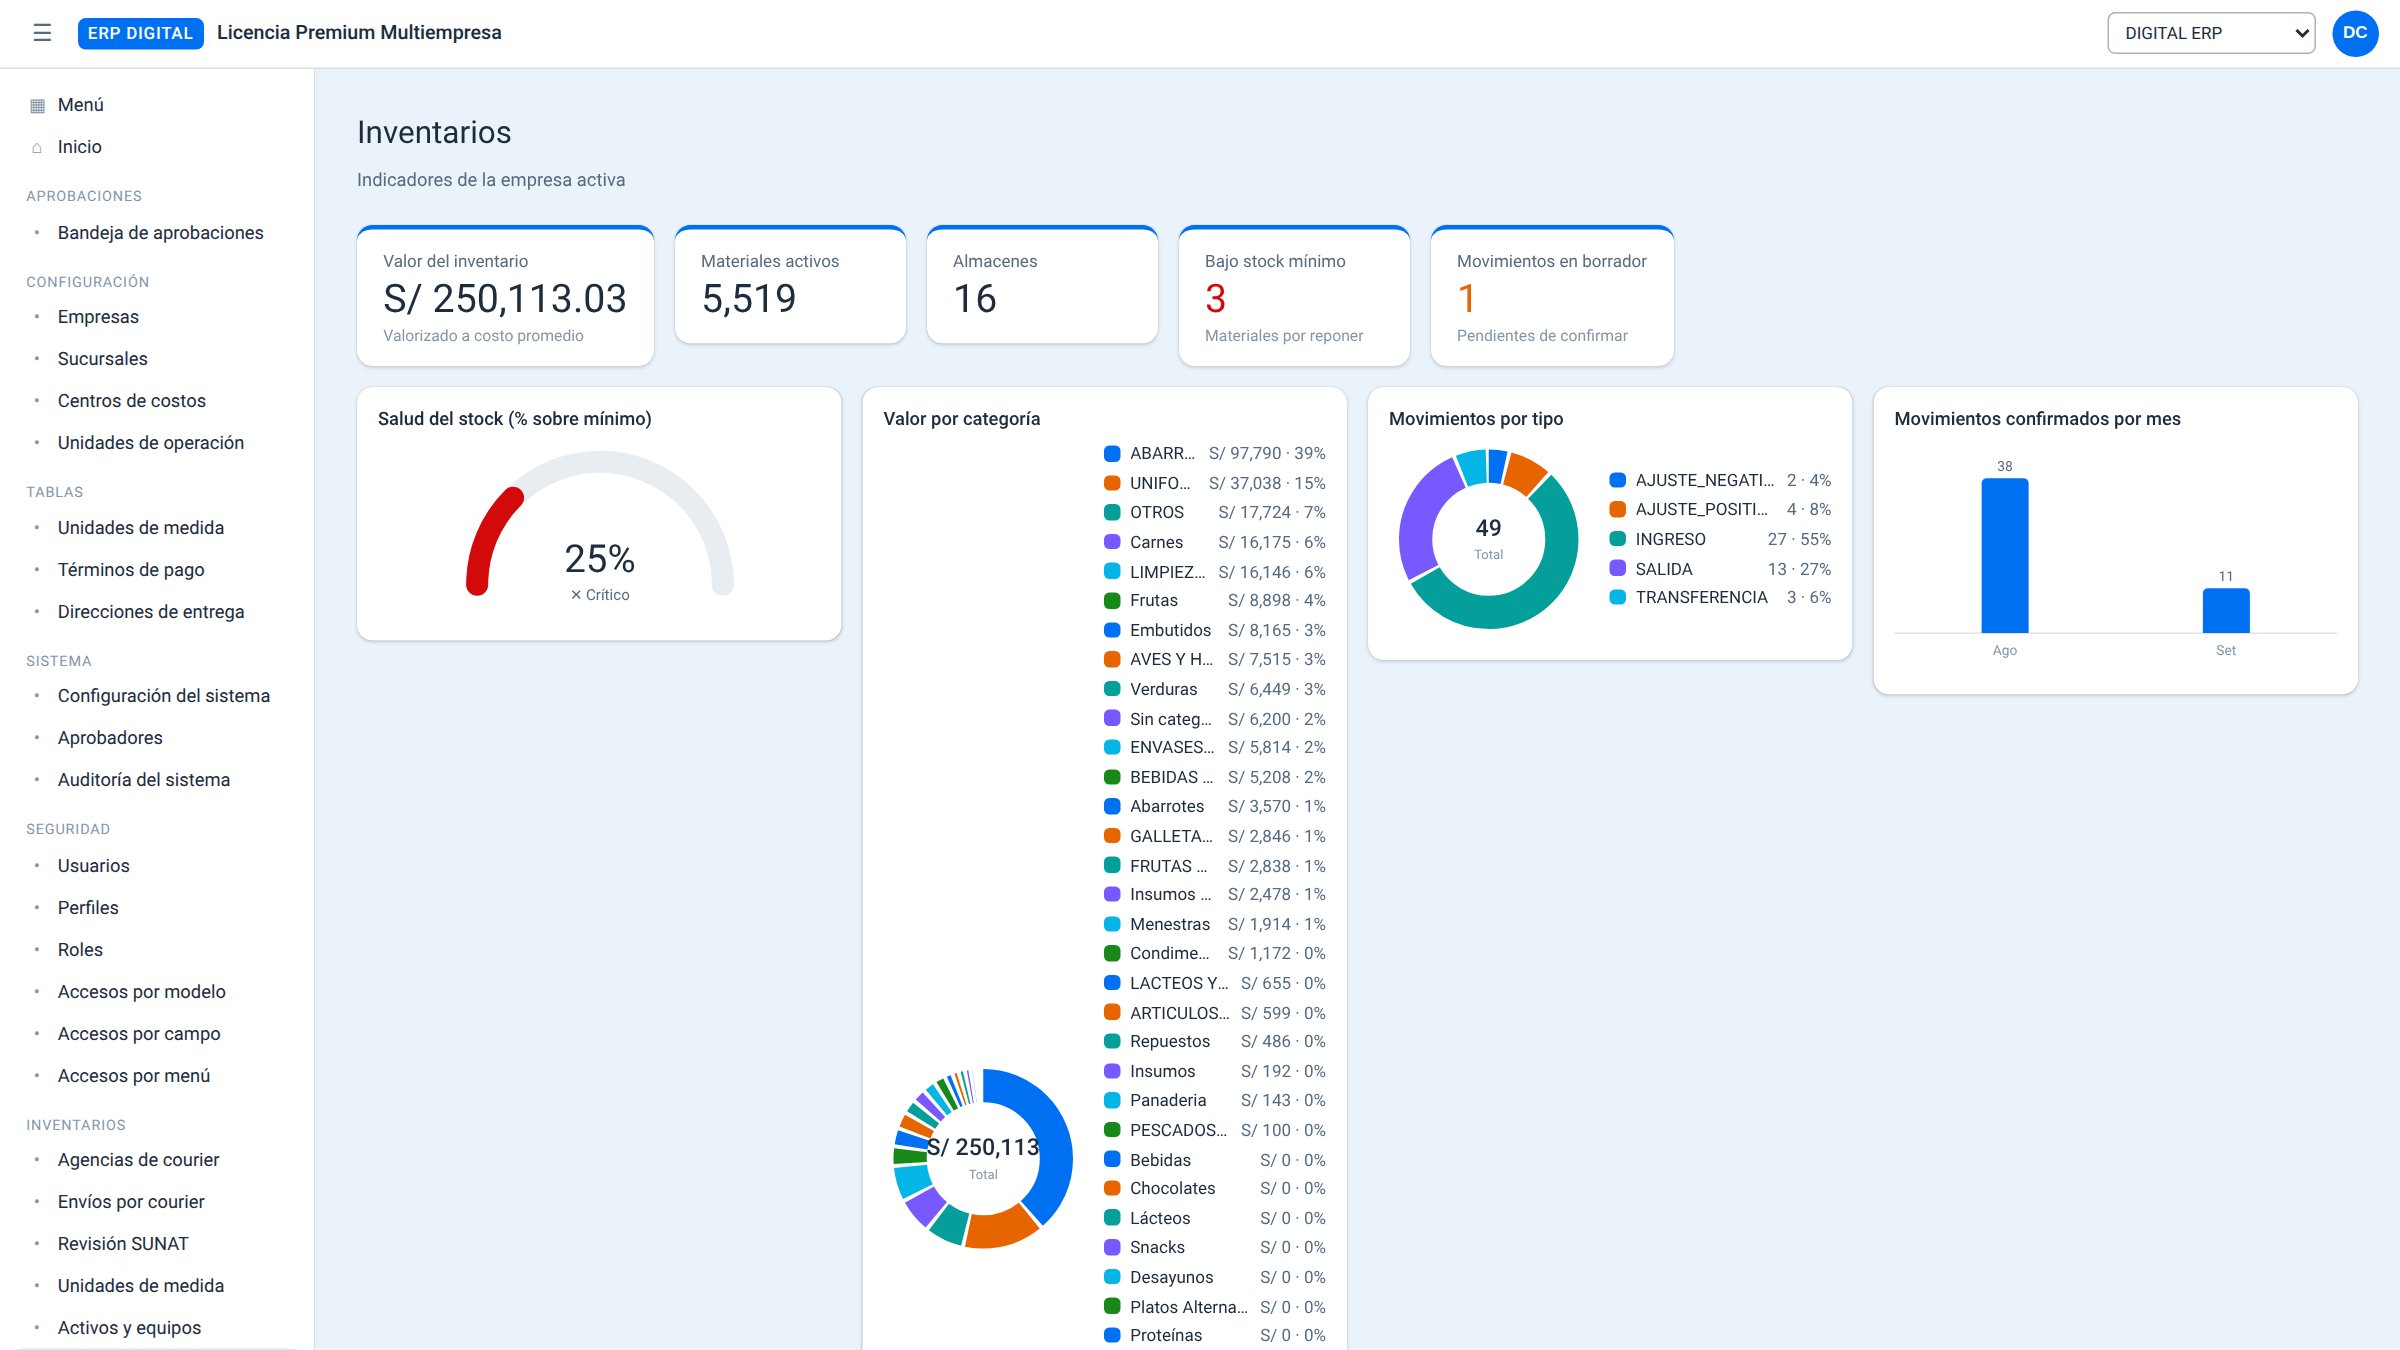
Task: Click the Bajo stock mínimo card
Action: click(1294, 296)
